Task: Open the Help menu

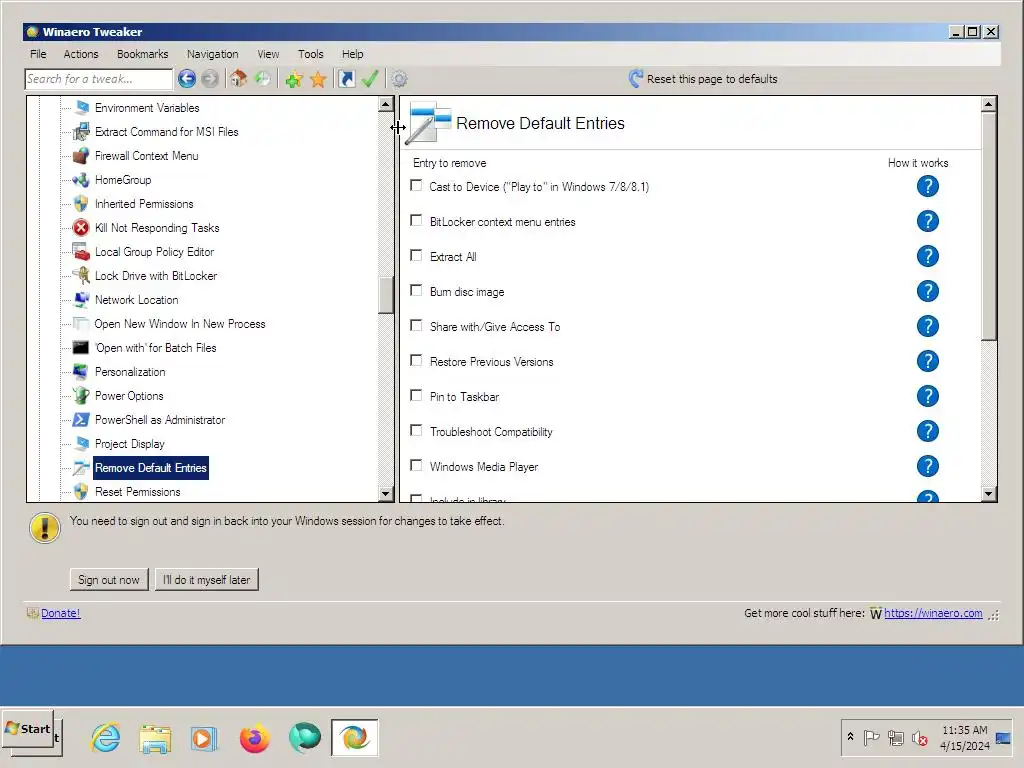Action: 352,54
